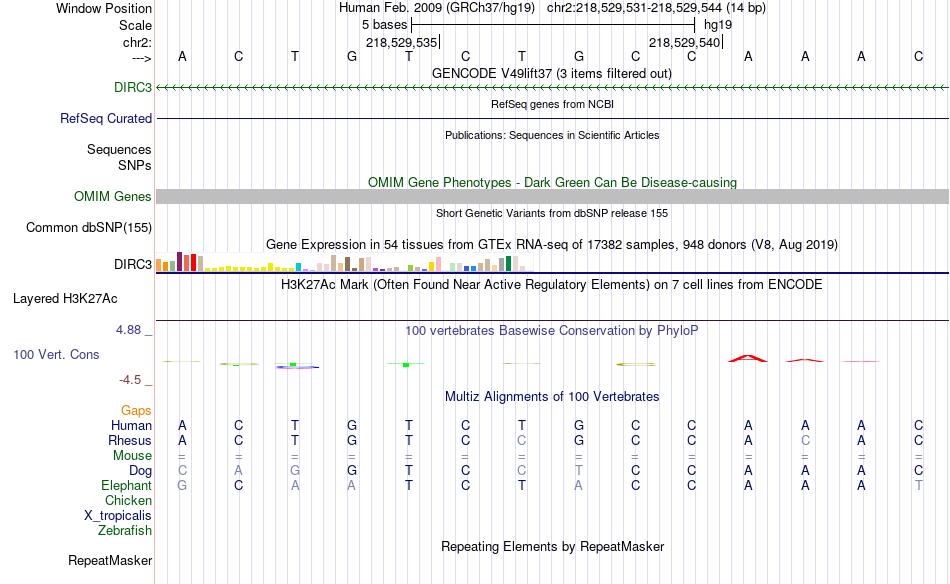
Task: Click the ---> base sequence direction arrow
Action: click(141, 58)
